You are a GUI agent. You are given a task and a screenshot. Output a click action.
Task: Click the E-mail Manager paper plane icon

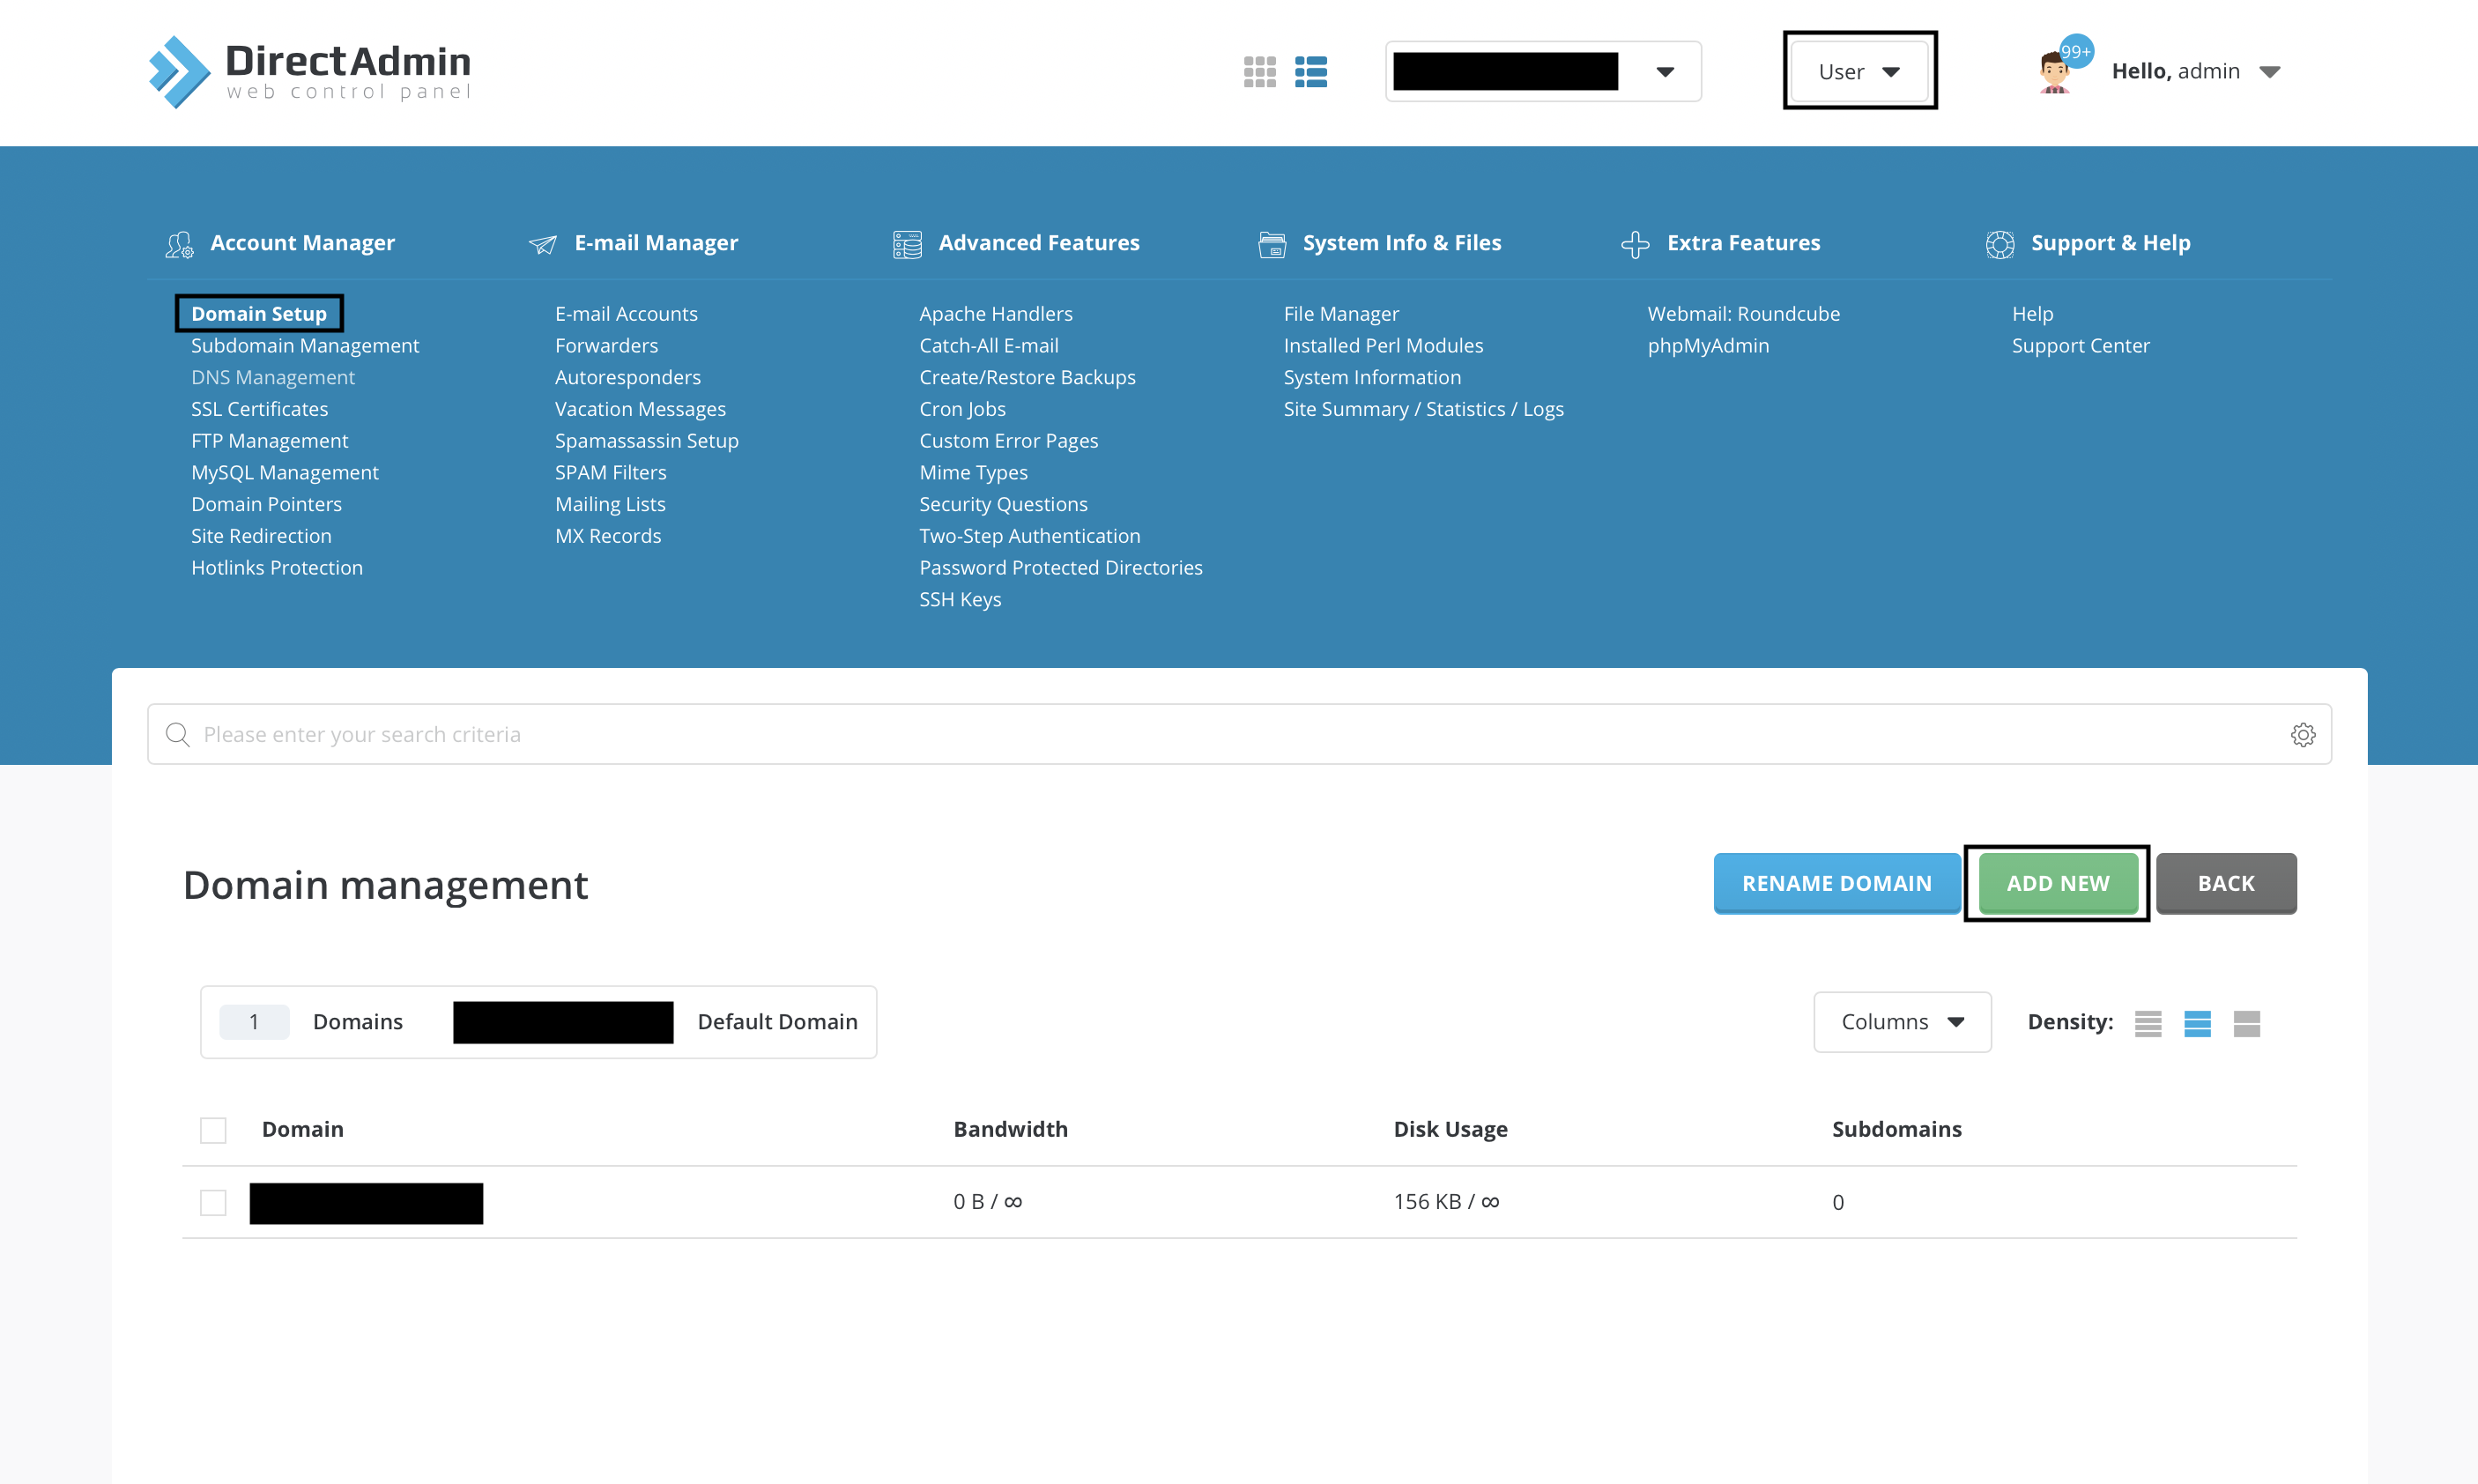click(543, 244)
